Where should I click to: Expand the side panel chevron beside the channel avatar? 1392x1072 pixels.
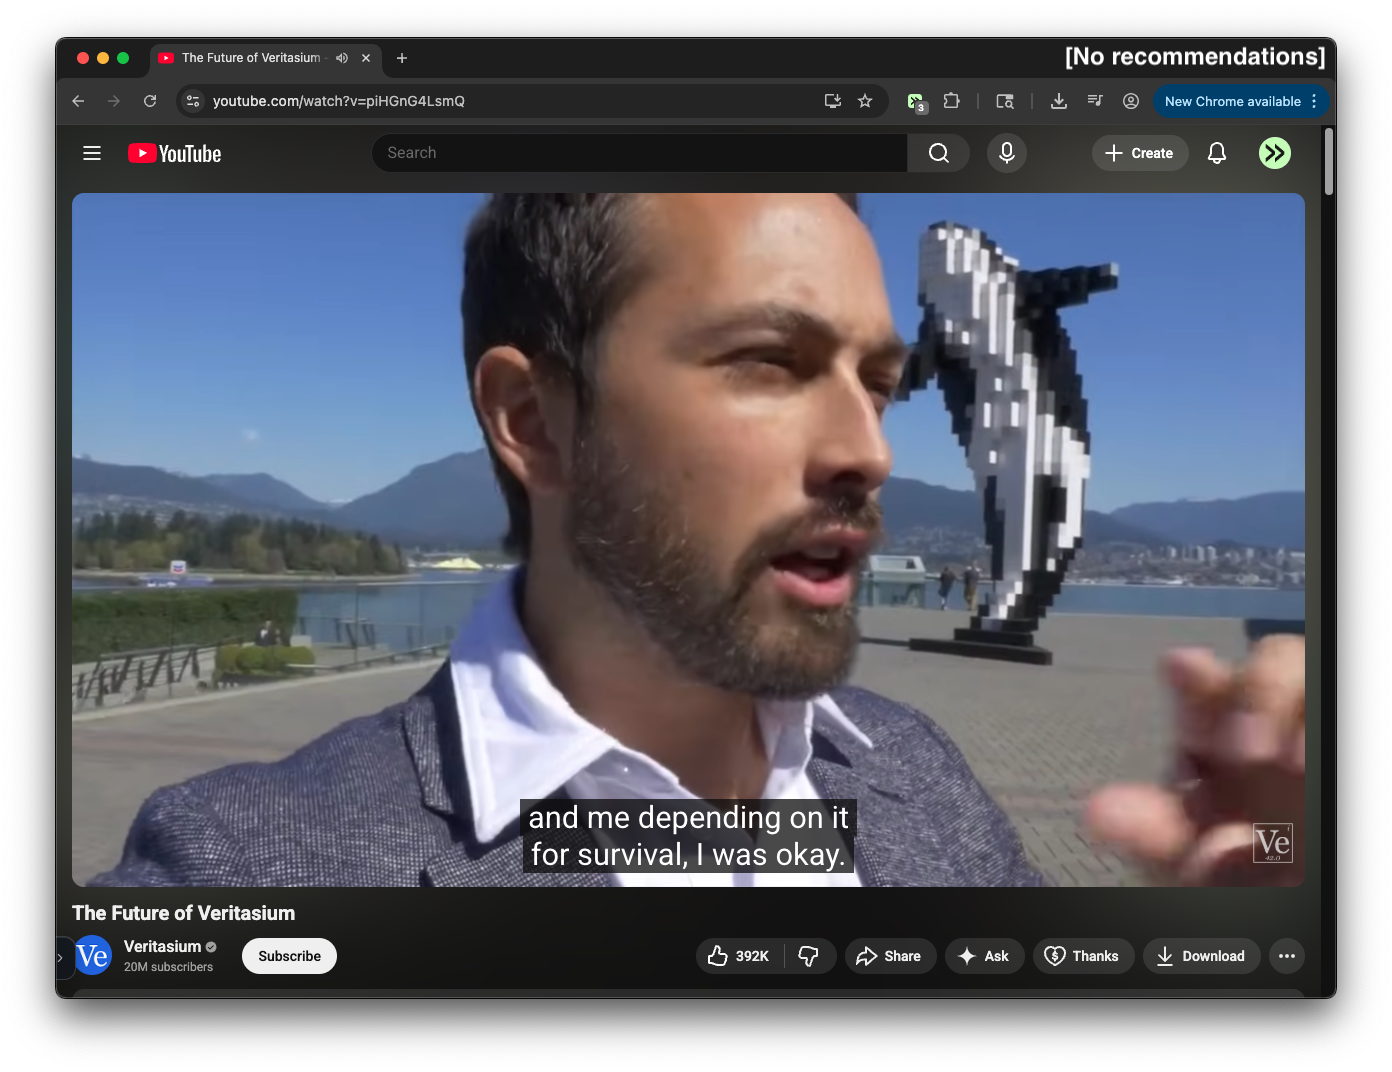(60, 958)
